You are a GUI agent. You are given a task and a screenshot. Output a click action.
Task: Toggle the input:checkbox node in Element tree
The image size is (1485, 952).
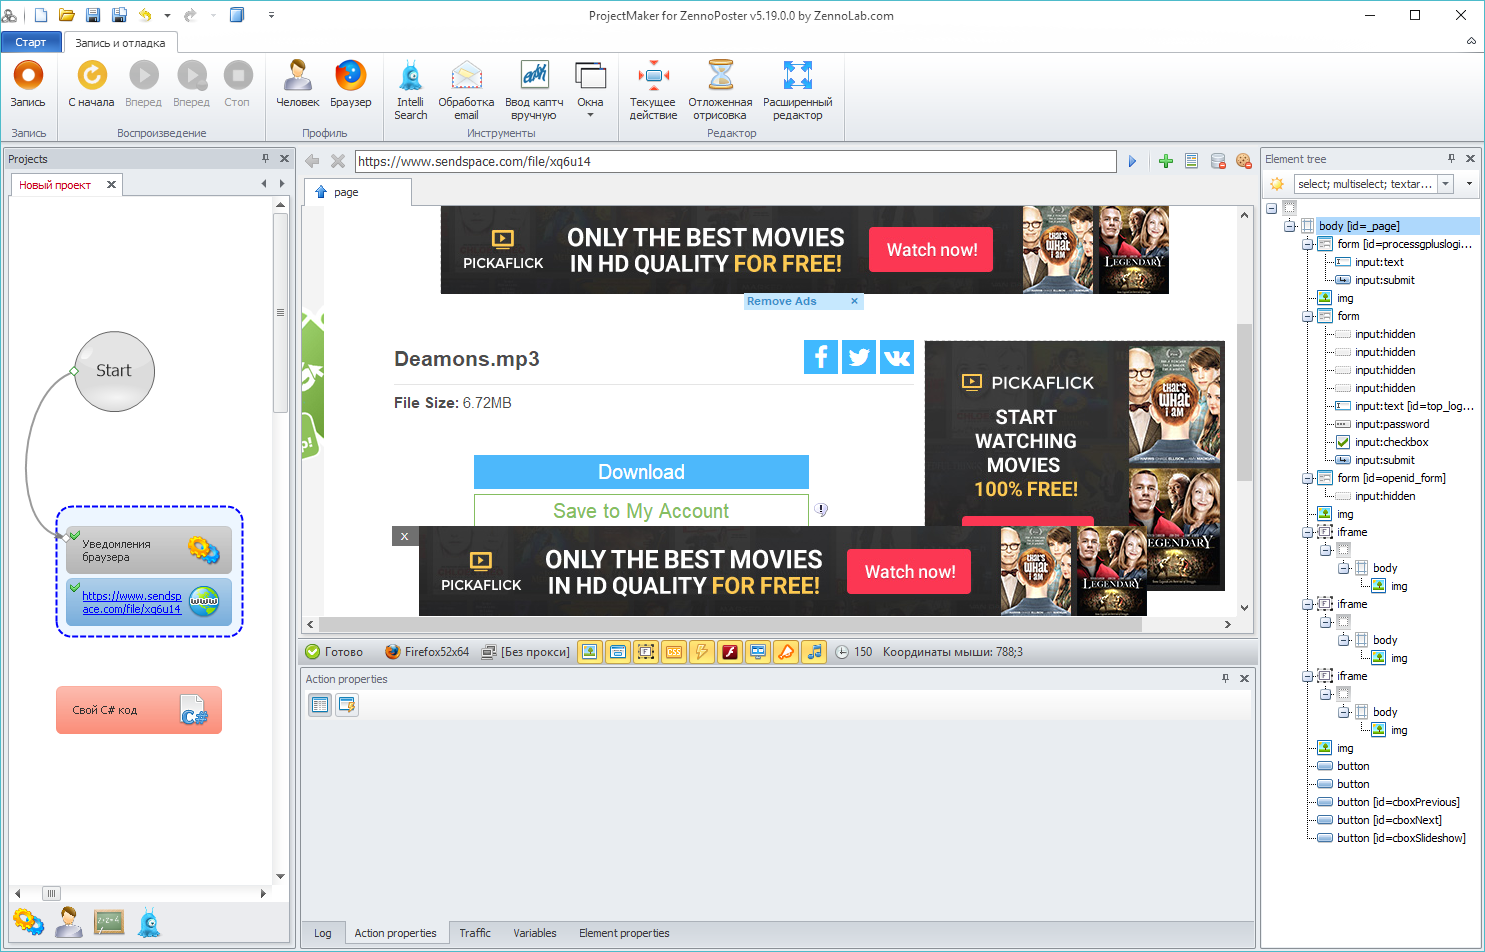click(x=1343, y=442)
